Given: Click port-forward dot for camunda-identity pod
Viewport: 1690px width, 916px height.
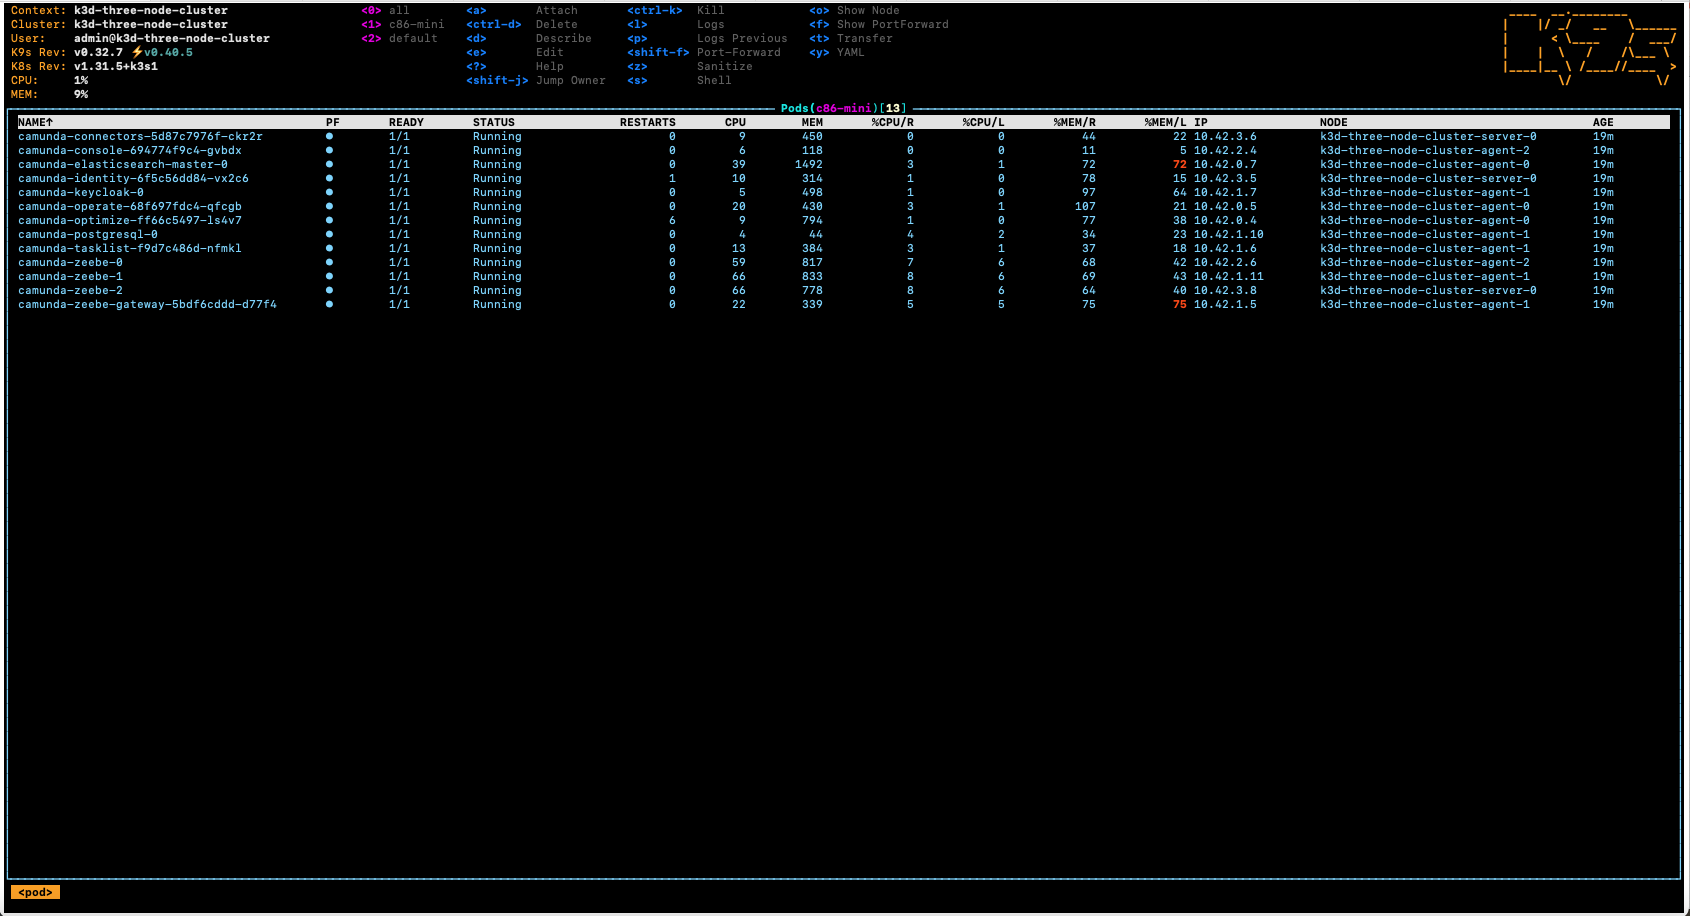Looking at the screenshot, I should [x=329, y=178].
